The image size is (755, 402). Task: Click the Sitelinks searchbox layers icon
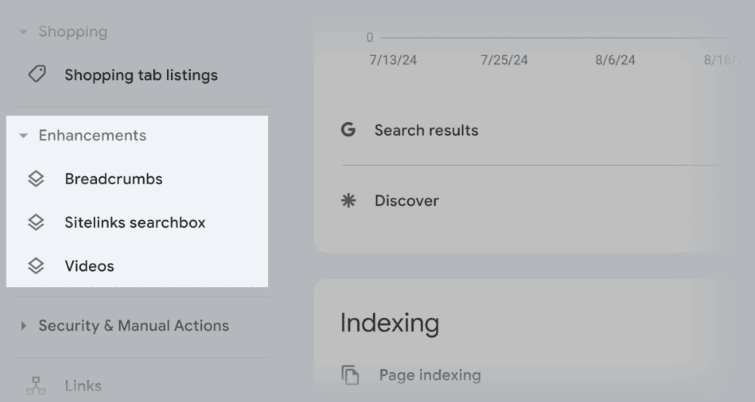(36, 222)
